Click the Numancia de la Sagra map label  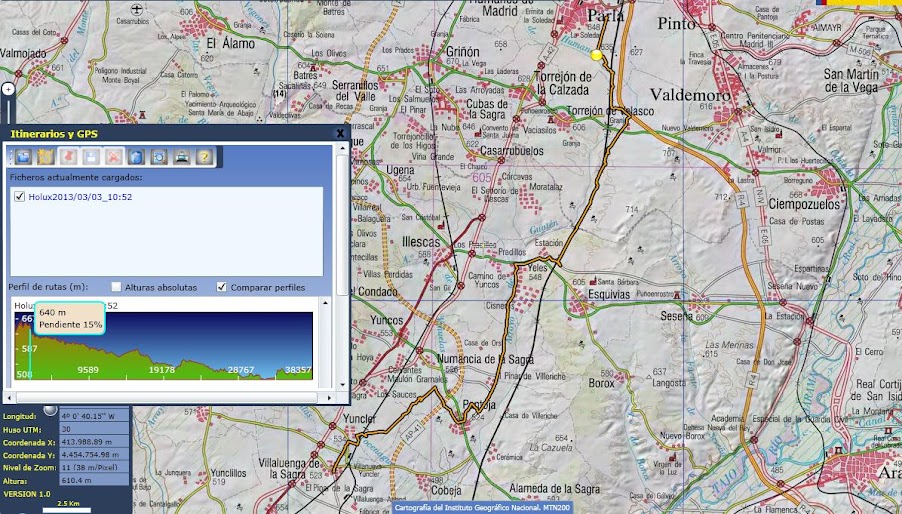(x=485, y=359)
